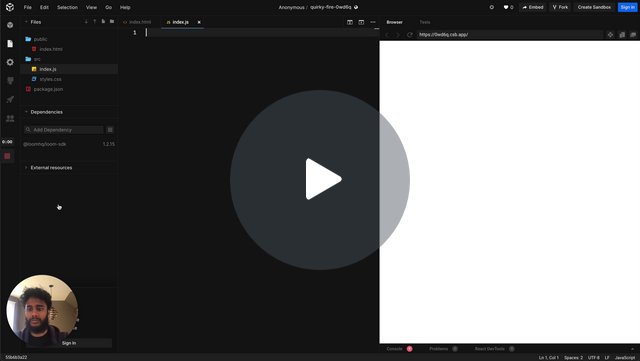
Task: Click the heart like icon
Action: (506, 7)
